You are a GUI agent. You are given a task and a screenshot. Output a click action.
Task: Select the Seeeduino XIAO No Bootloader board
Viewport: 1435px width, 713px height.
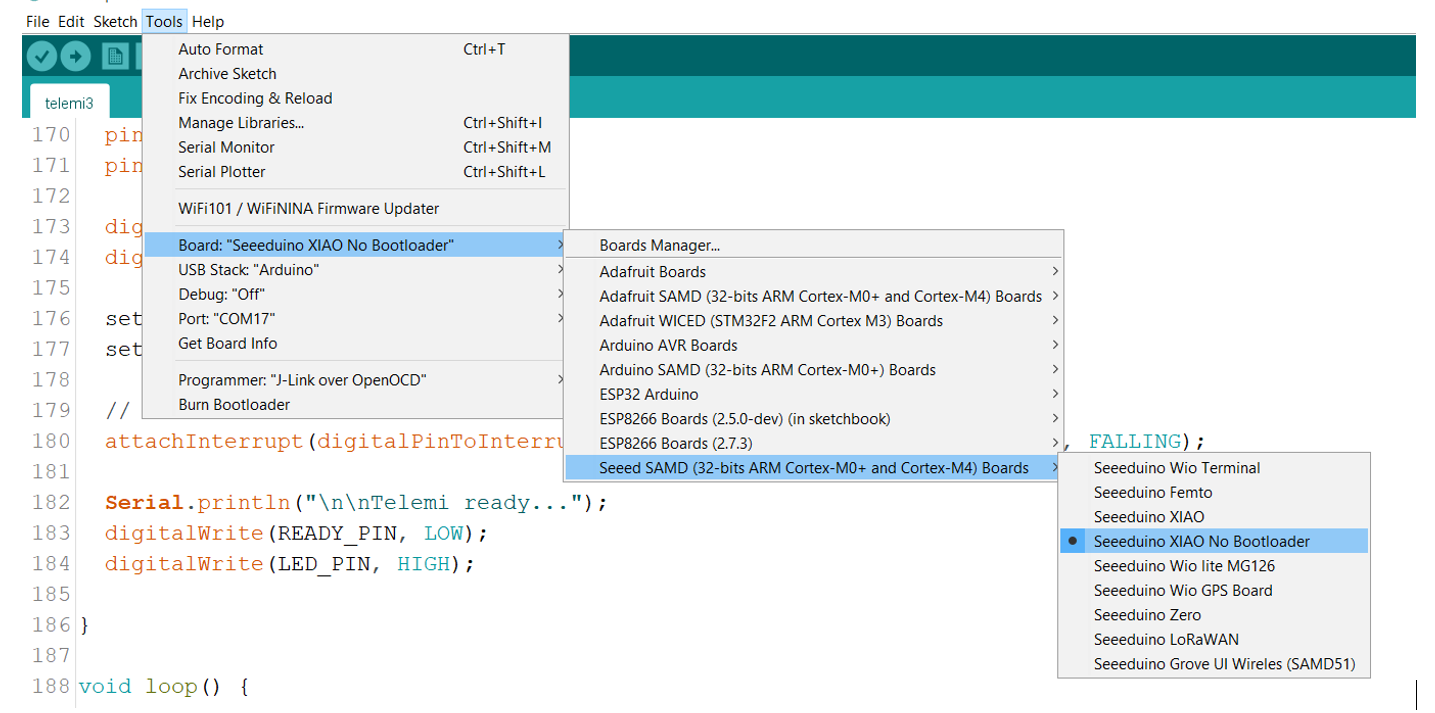pos(1201,541)
